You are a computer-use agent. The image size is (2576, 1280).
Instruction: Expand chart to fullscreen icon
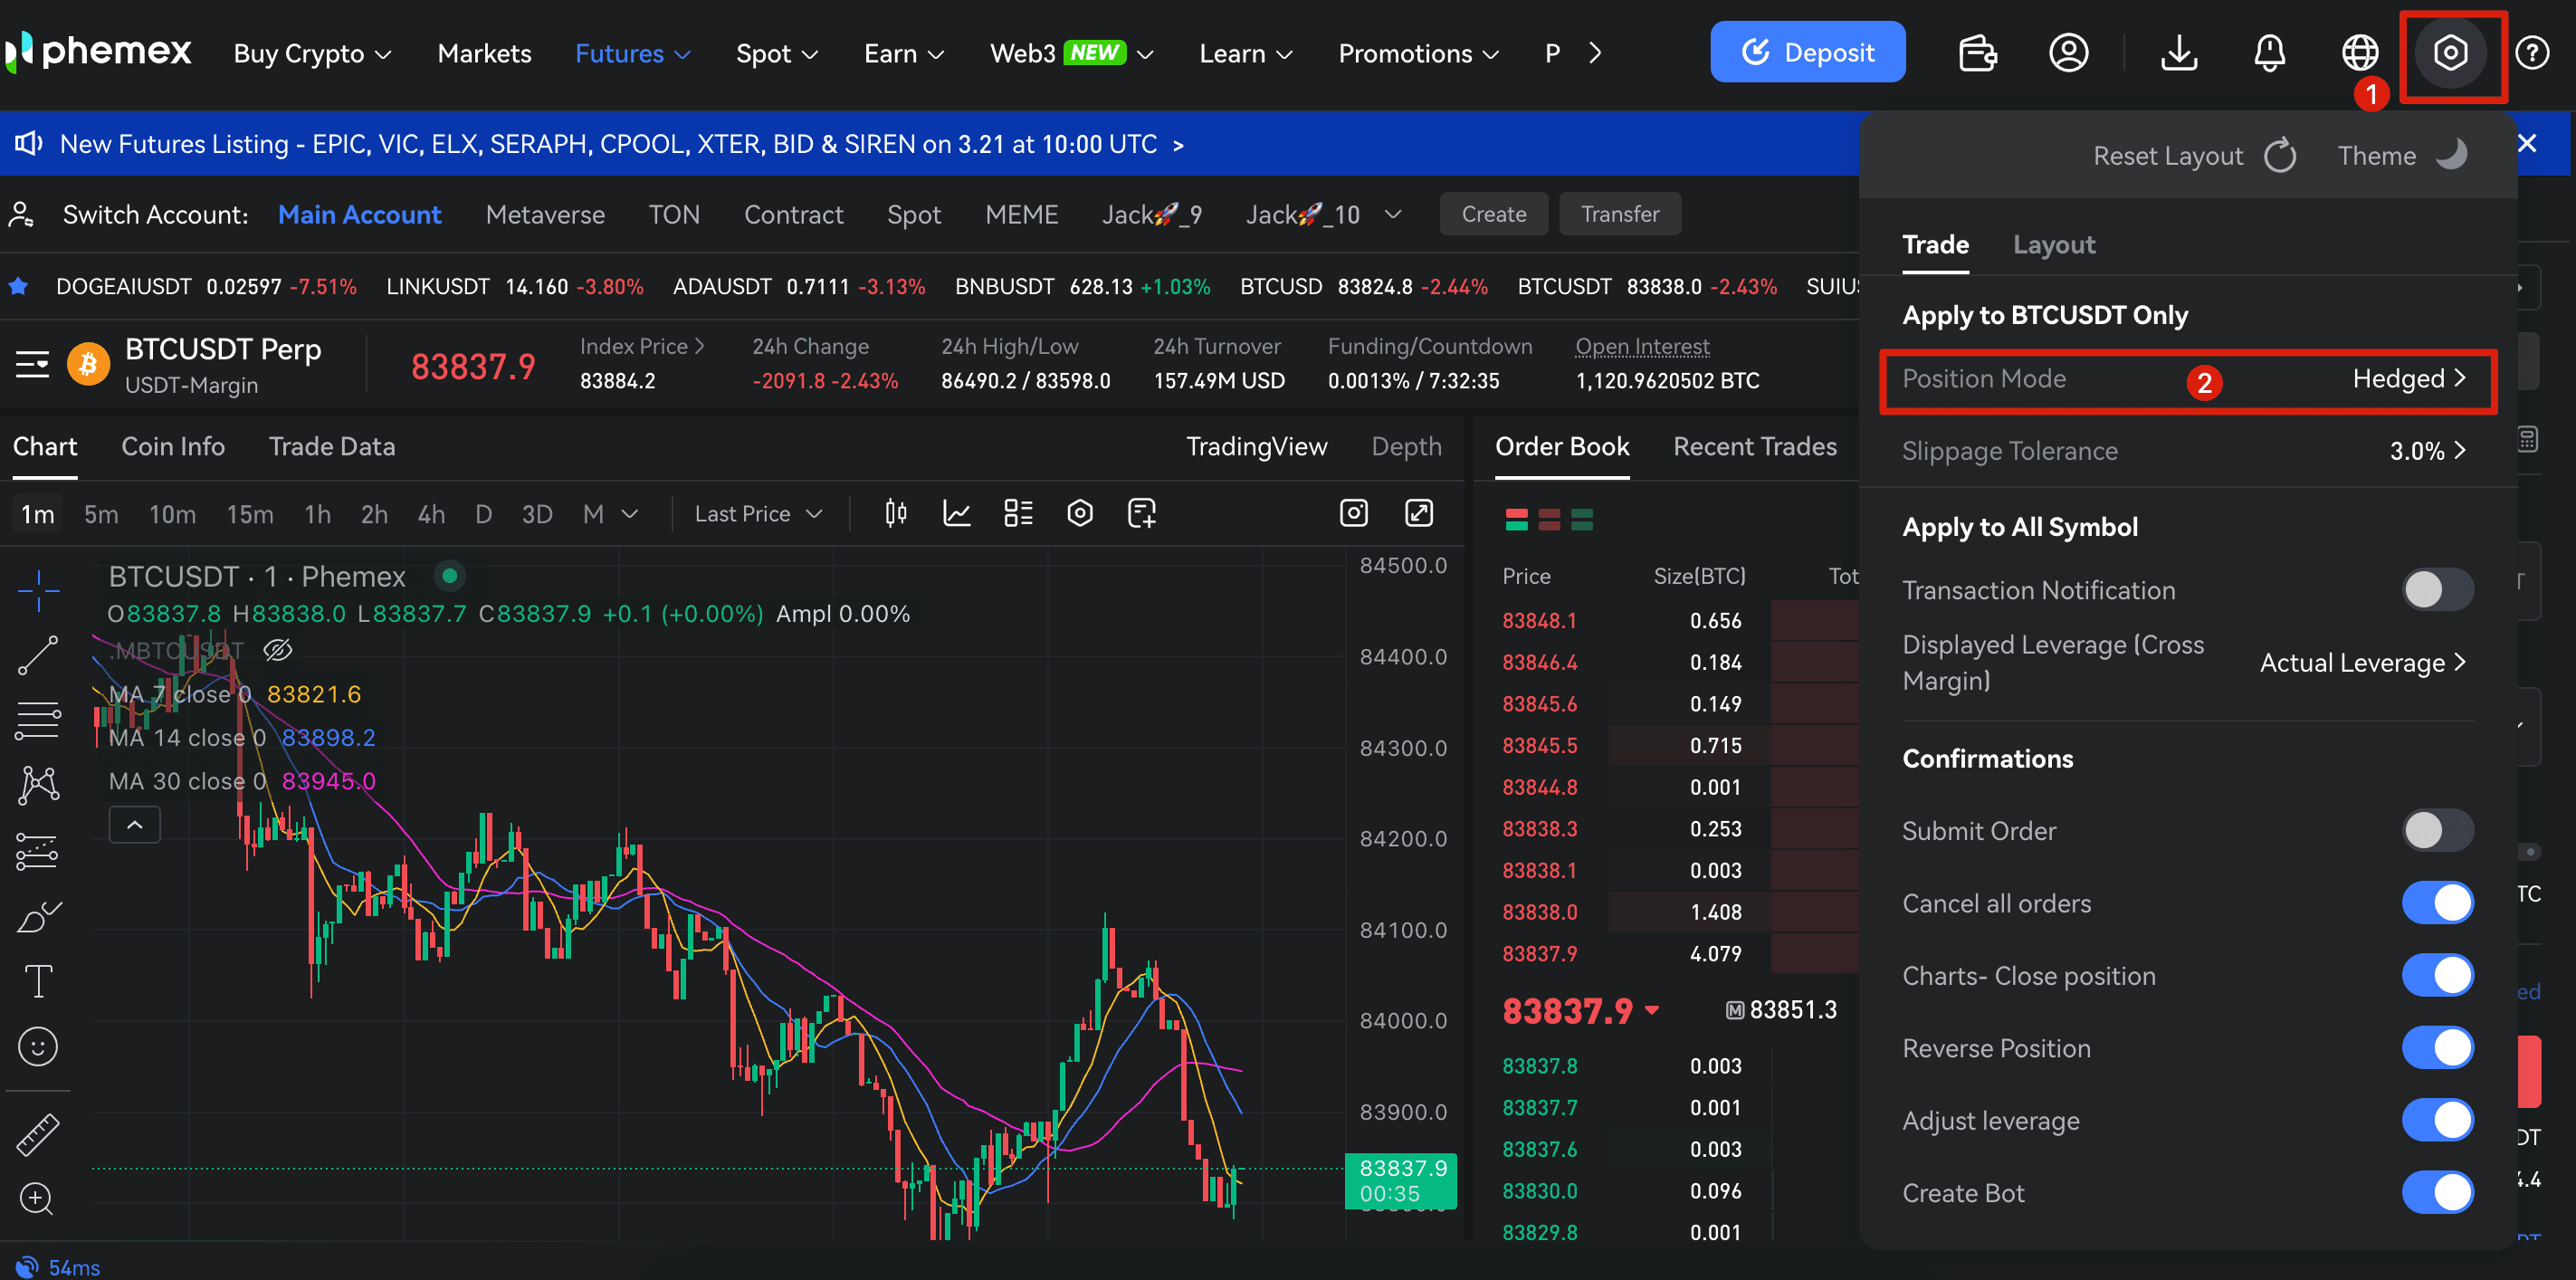pos(1419,513)
